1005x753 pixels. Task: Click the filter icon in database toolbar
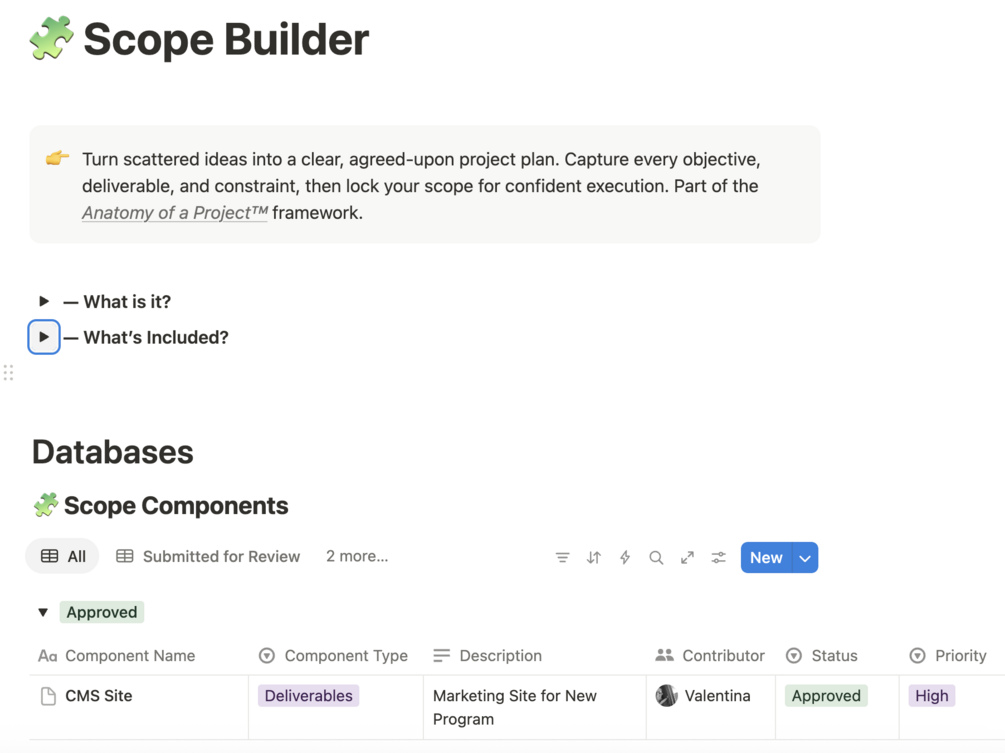(x=562, y=558)
